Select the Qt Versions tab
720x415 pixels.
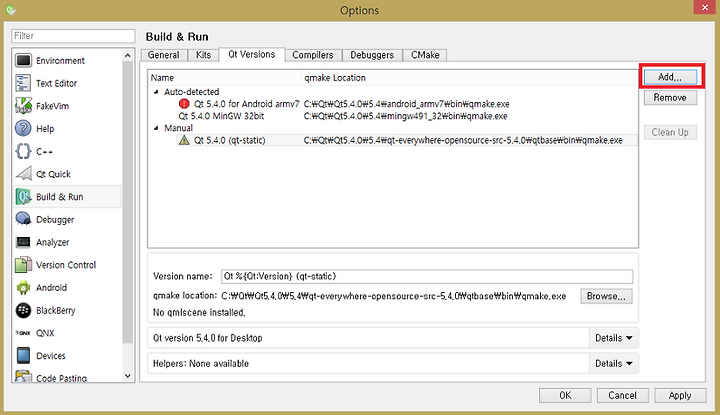252,54
